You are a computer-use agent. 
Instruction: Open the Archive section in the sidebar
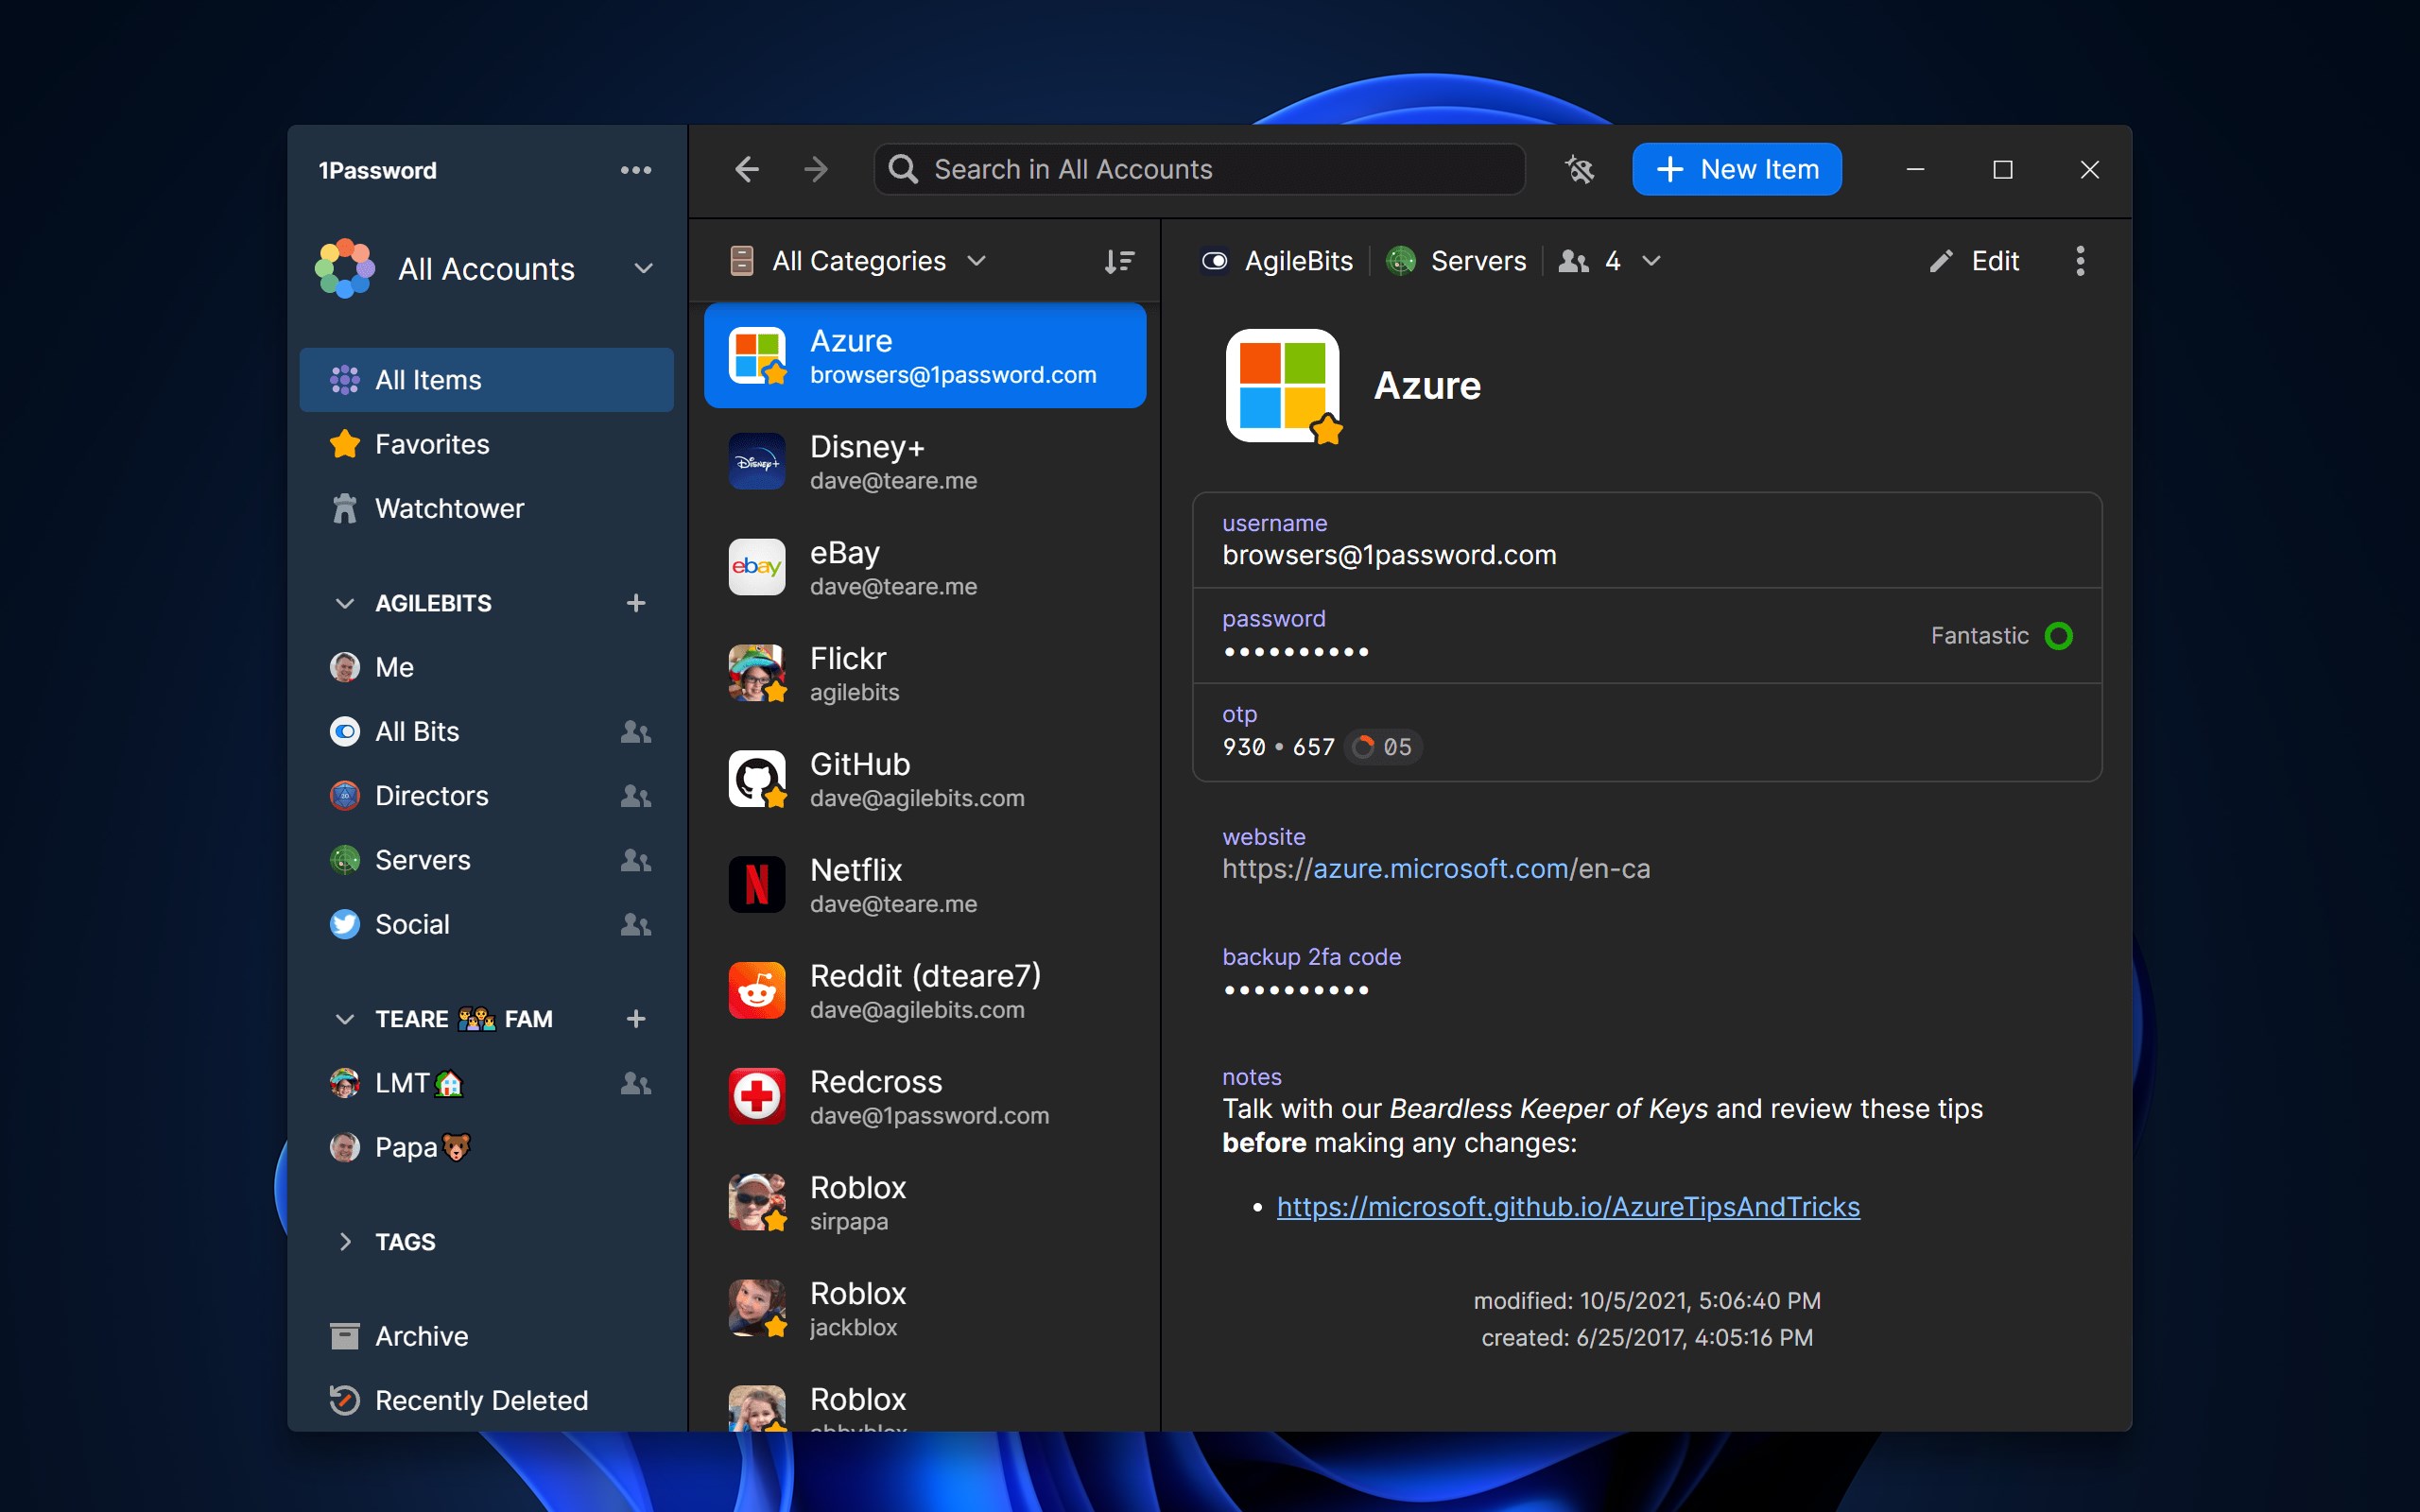click(421, 1335)
